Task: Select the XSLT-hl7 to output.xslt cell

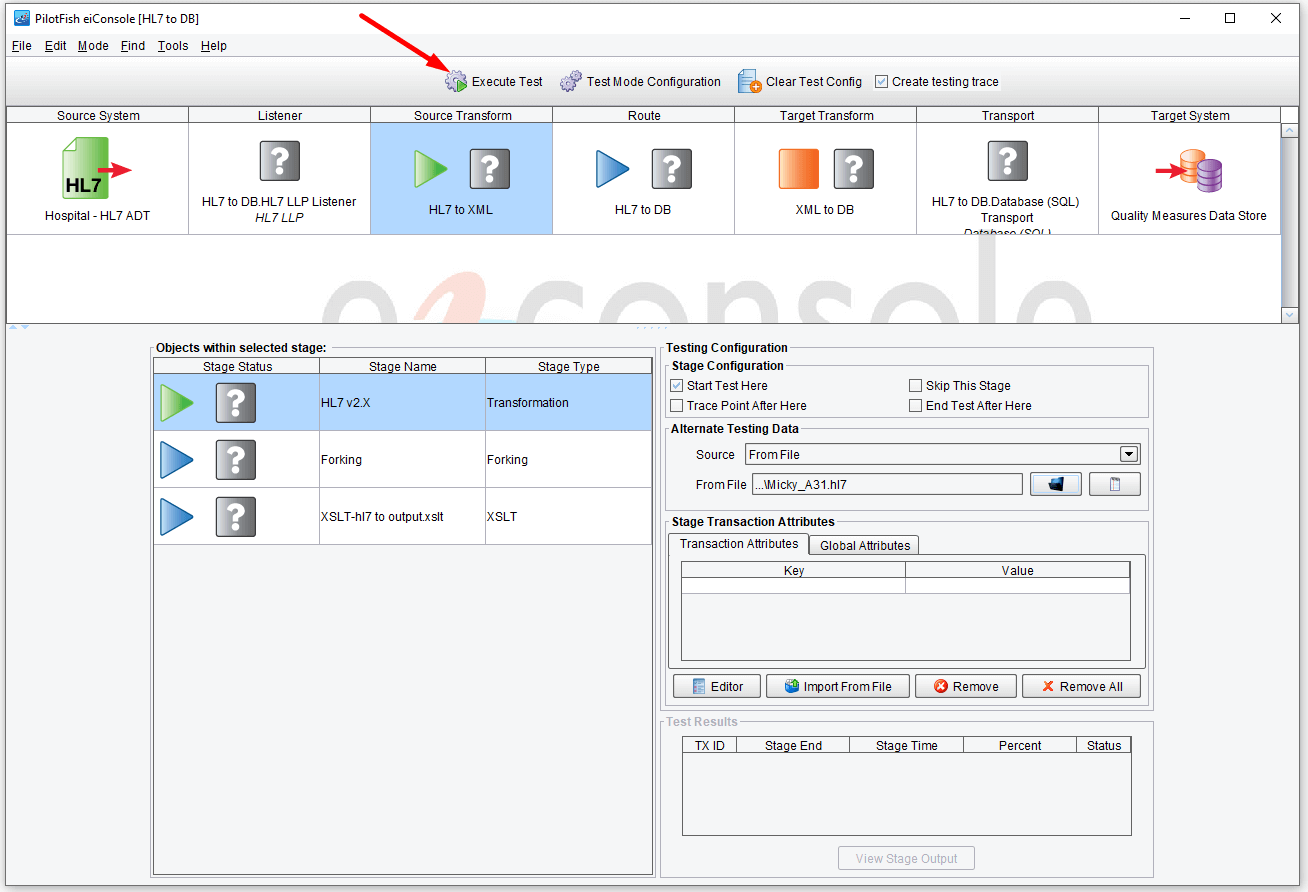Action: point(402,517)
